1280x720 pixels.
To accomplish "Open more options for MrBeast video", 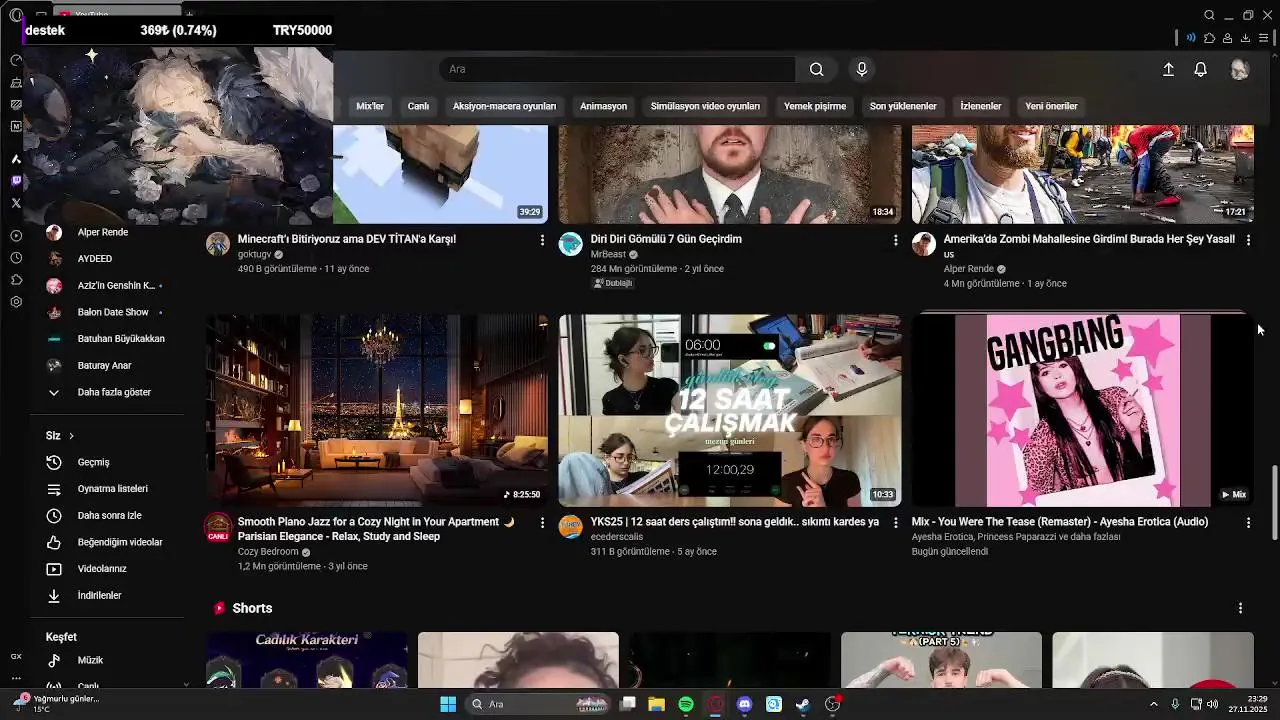I will tap(895, 240).
